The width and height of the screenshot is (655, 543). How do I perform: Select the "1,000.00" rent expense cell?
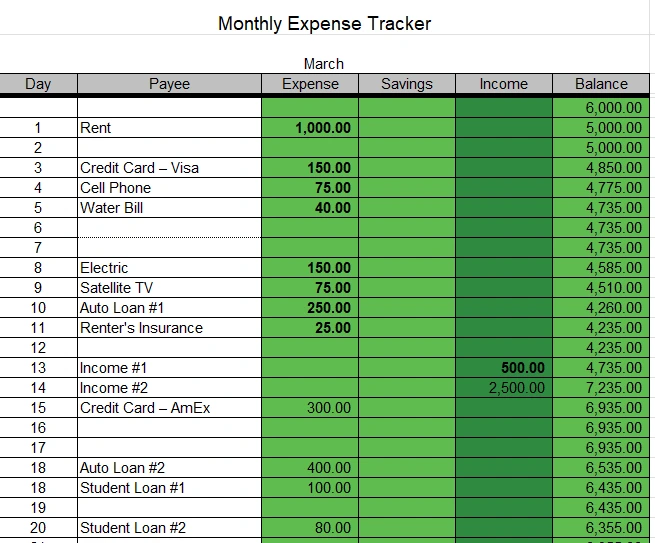pos(310,128)
